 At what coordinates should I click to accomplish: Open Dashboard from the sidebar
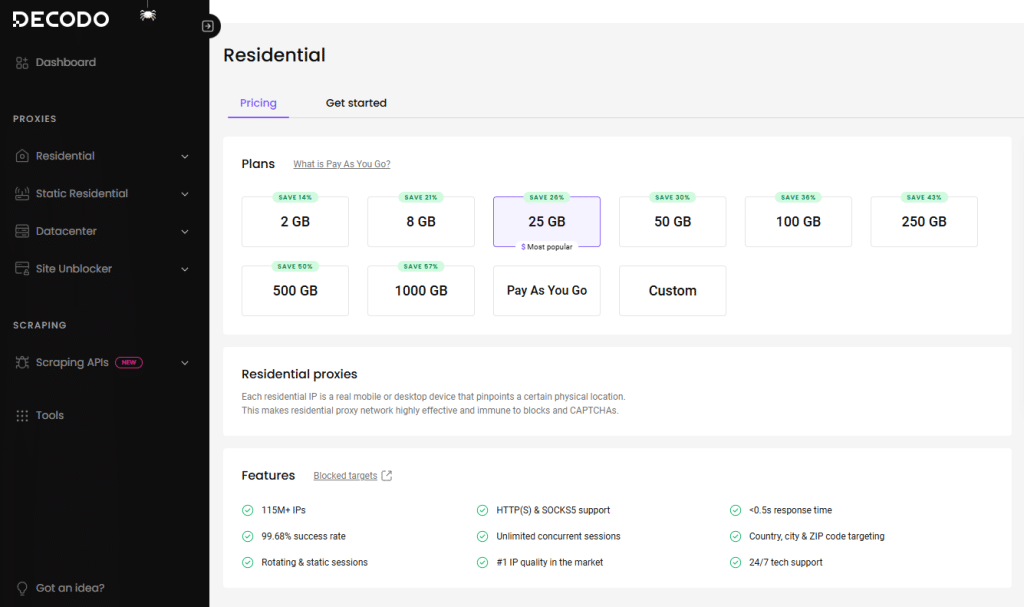65,63
